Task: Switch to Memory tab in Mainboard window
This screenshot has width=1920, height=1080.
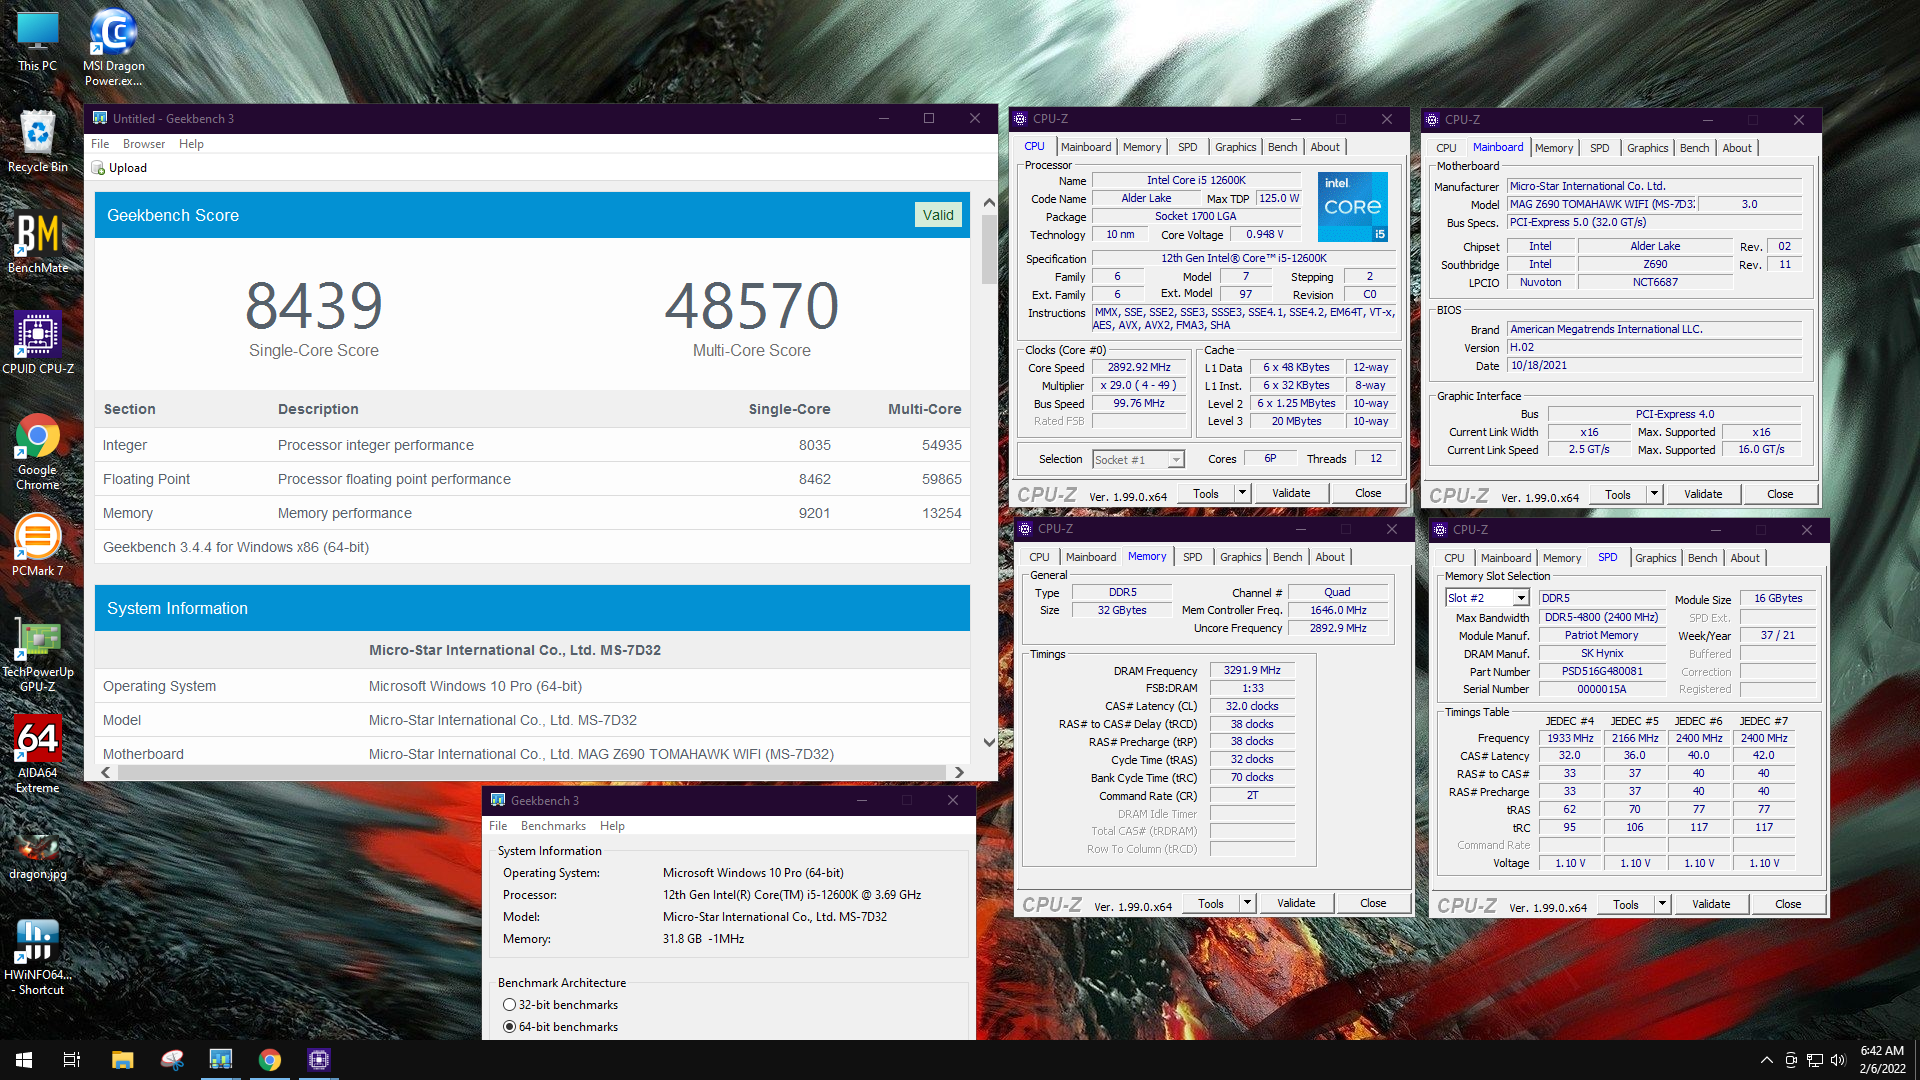Action: click(1553, 148)
